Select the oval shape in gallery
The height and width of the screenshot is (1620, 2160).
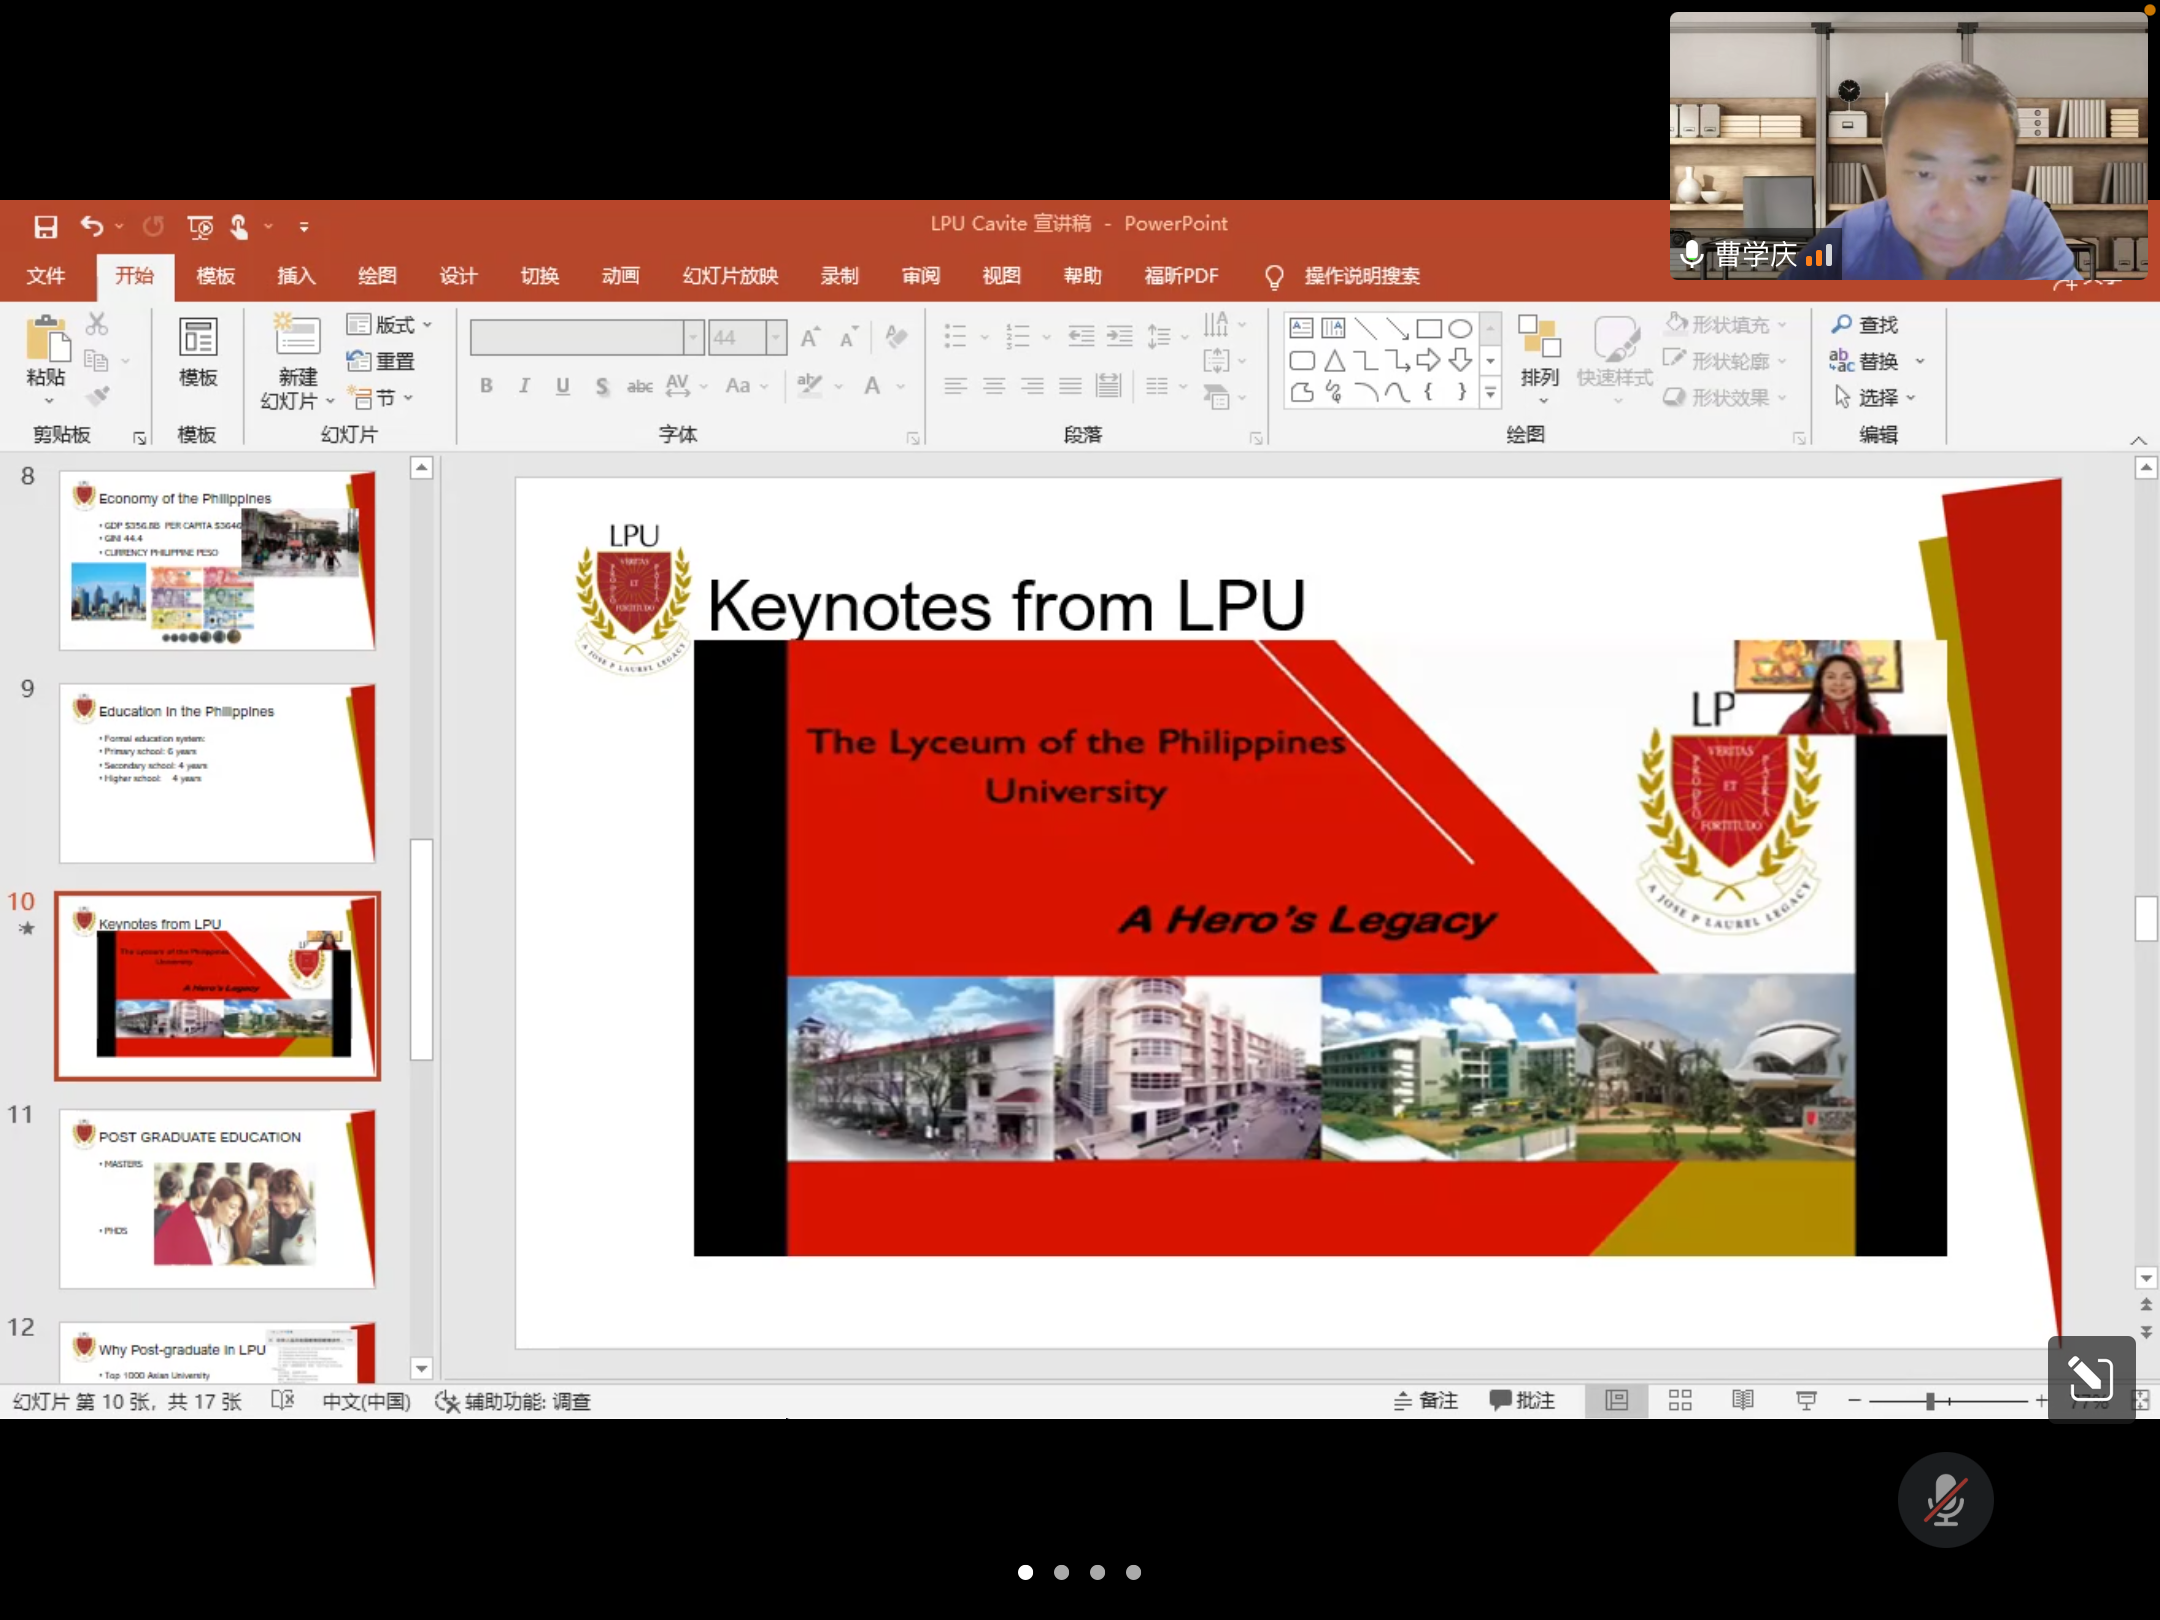pyautogui.click(x=1460, y=328)
